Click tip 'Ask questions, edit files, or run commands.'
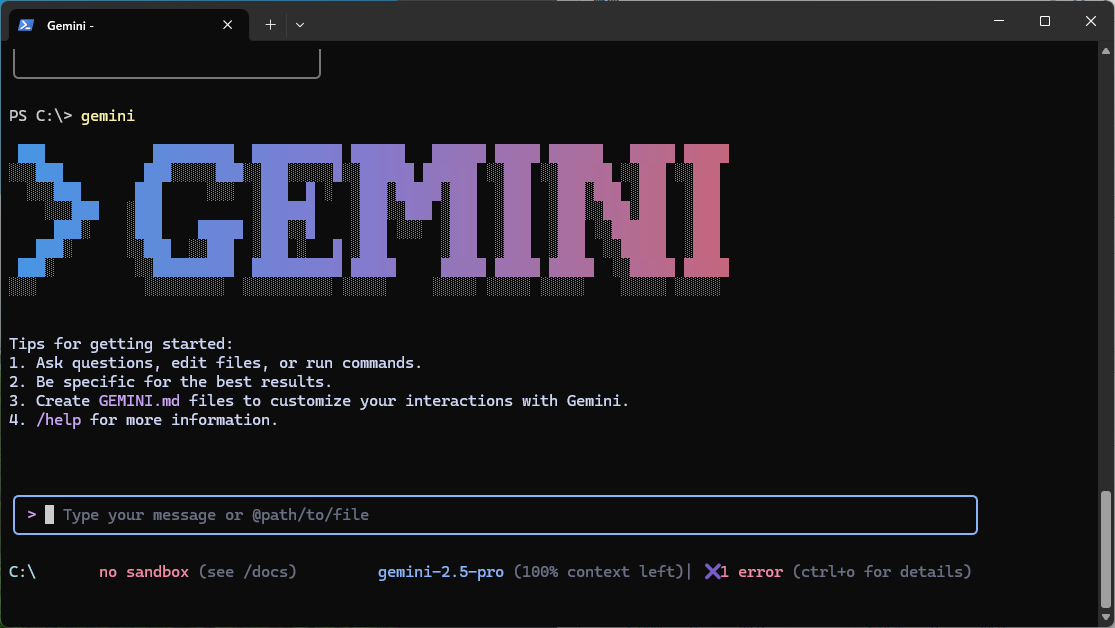1115x628 pixels. (229, 363)
